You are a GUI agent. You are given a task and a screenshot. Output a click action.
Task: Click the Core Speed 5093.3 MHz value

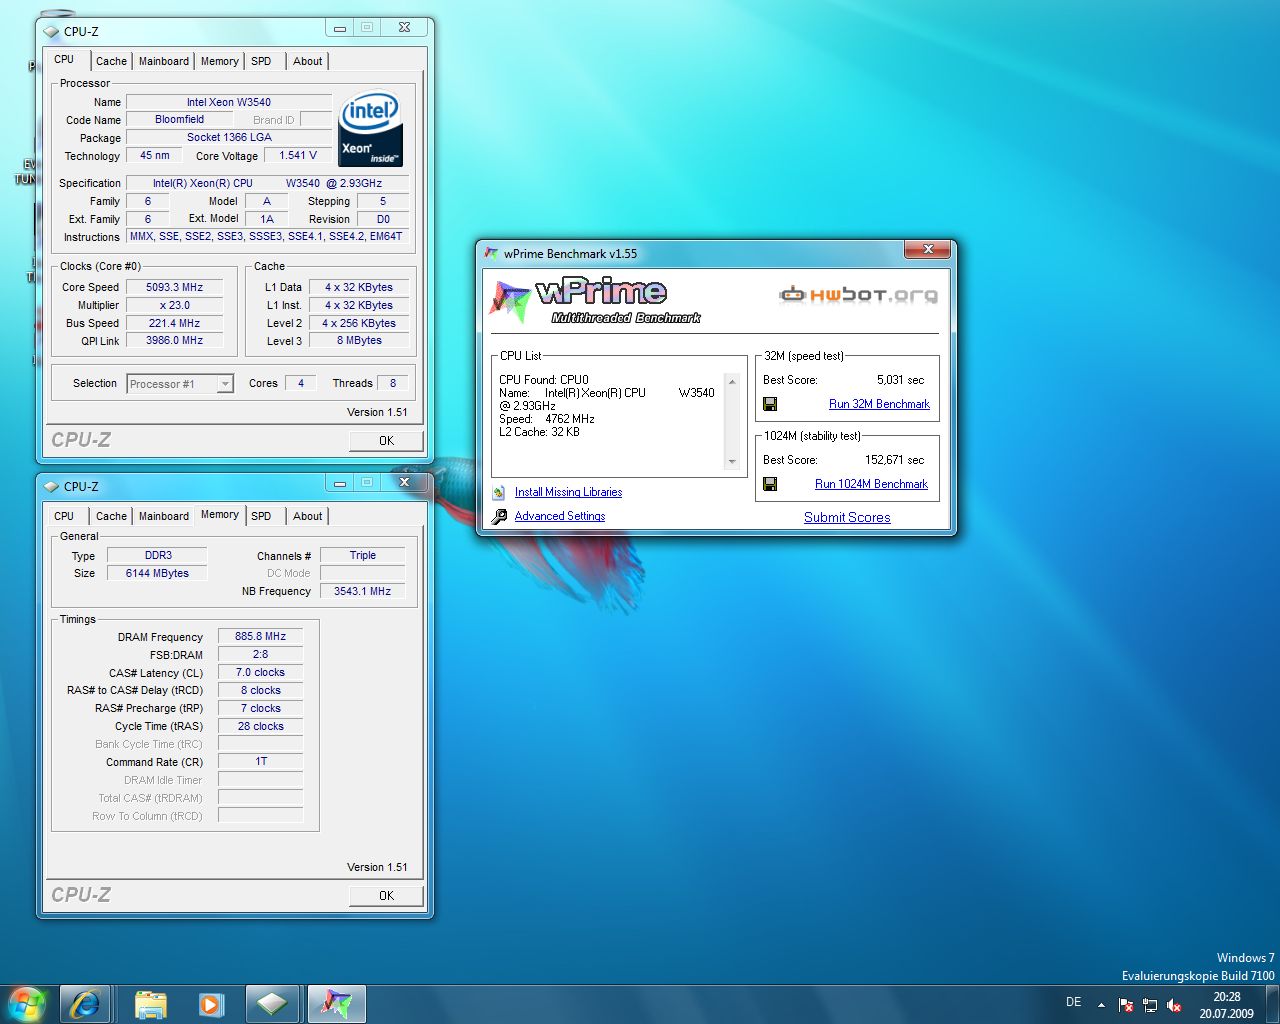click(x=174, y=287)
